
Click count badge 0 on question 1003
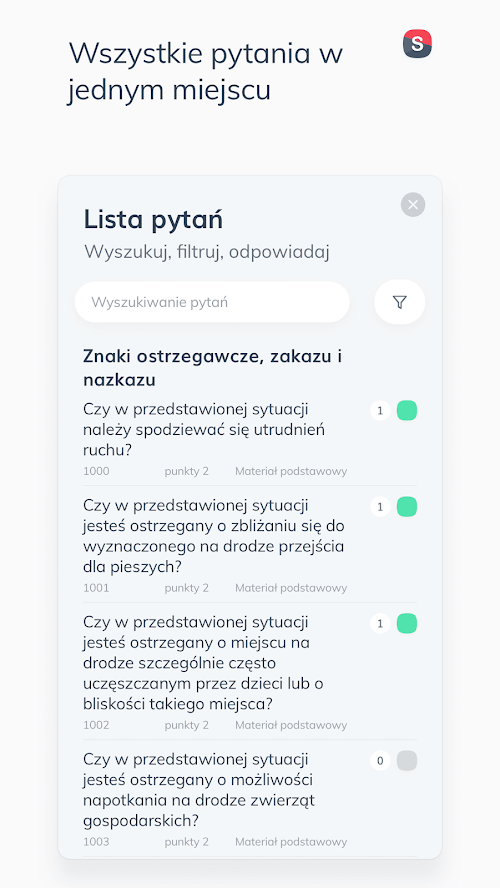(x=380, y=761)
